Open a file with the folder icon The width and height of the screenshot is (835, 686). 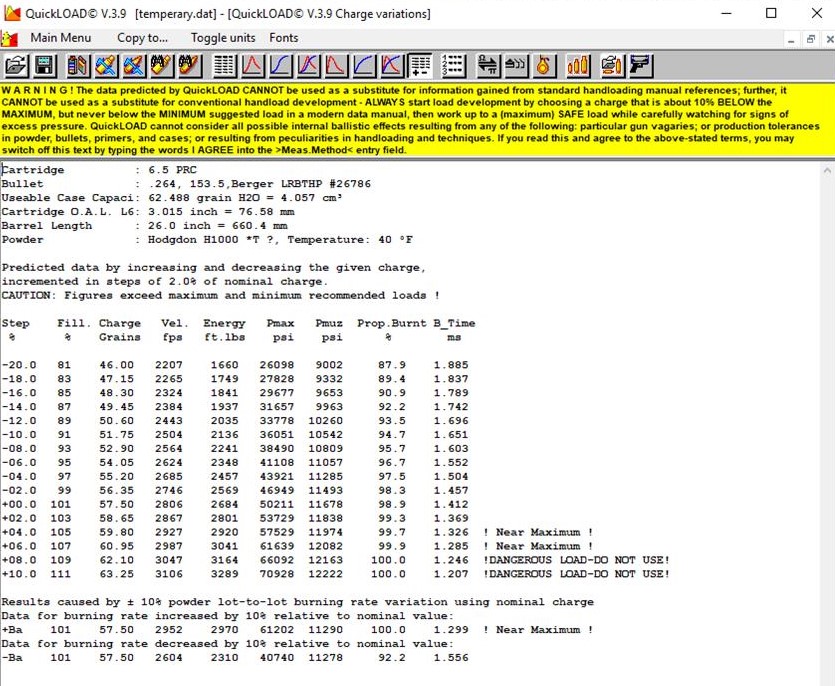tap(16, 66)
